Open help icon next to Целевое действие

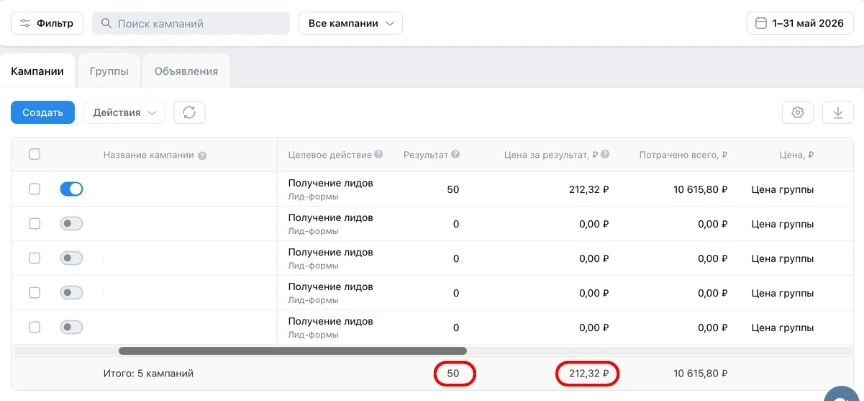click(x=379, y=155)
